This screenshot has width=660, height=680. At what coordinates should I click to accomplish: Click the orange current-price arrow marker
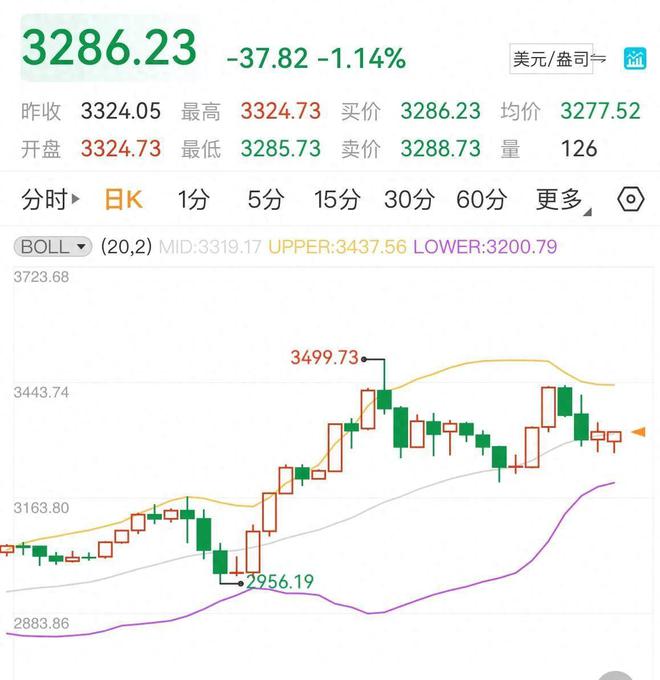(638, 432)
